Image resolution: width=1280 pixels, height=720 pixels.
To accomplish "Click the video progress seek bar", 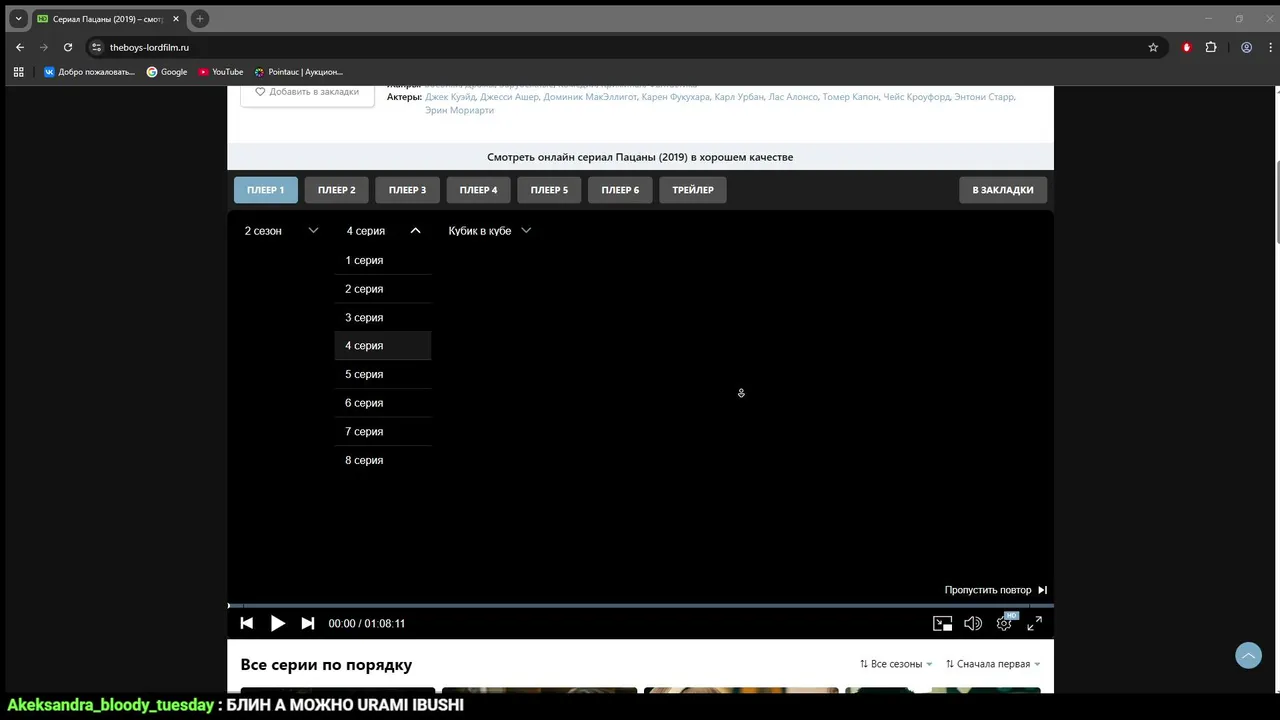I will 640,605.
